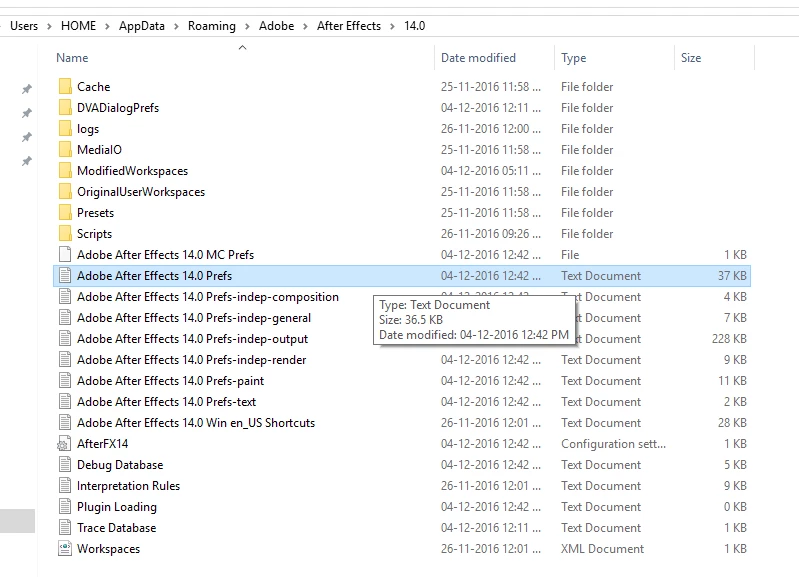Viewport: 799px width, 577px height.
Task: Click the 'Configuration sett...' type cell
Action: pyautogui.click(x=614, y=444)
